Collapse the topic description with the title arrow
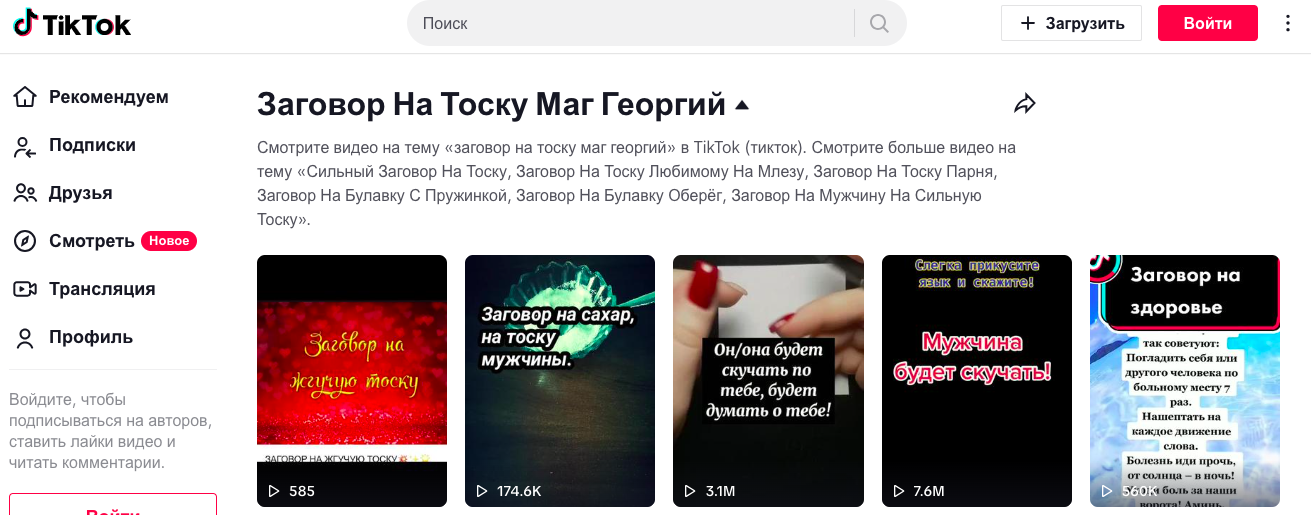Screen dimensions: 1311x515 [742, 105]
